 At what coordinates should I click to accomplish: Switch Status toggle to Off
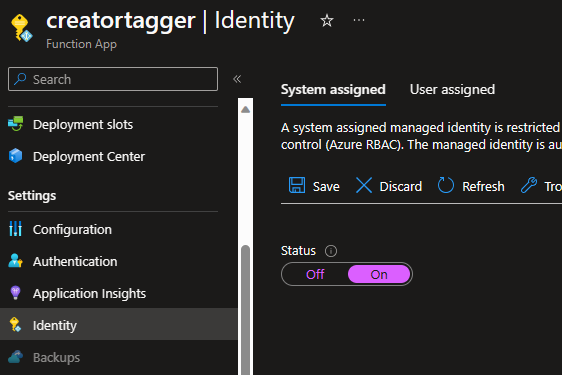315,274
